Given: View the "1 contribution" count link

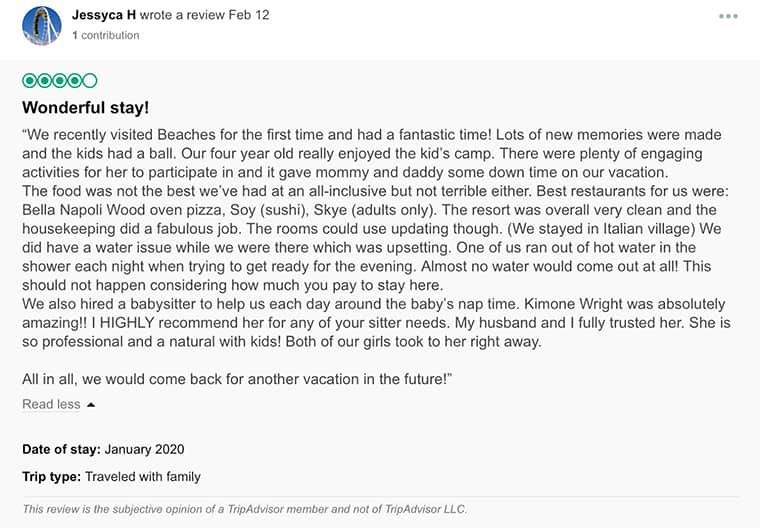Looking at the screenshot, I should [x=106, y=35].
